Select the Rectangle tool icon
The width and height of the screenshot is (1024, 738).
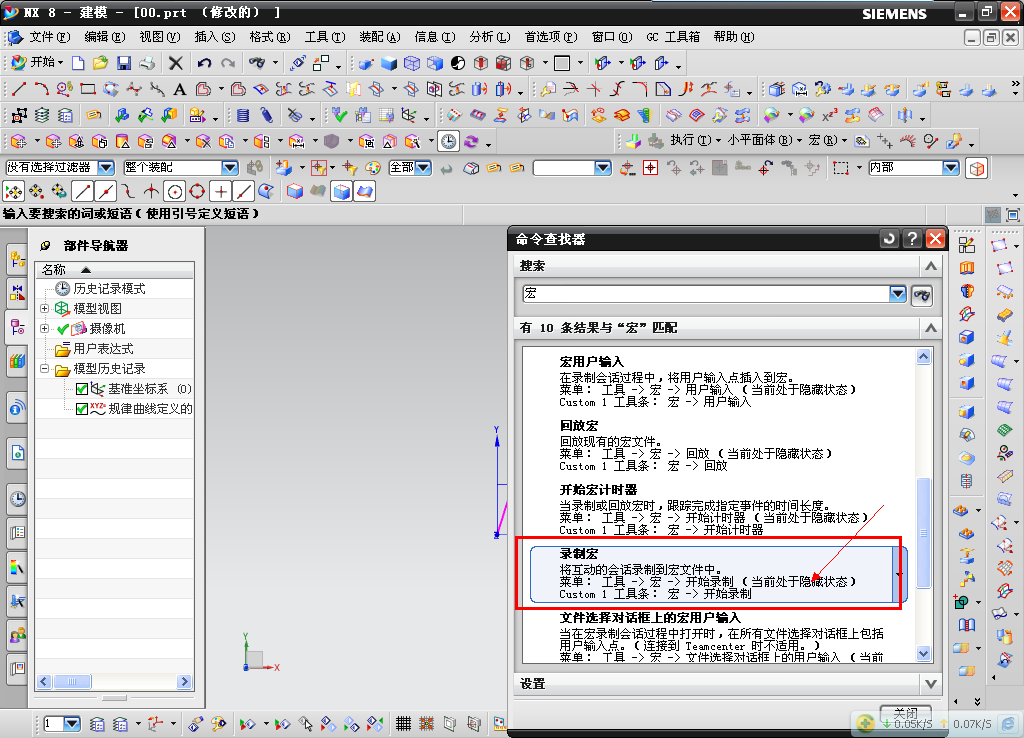(88, 89)
